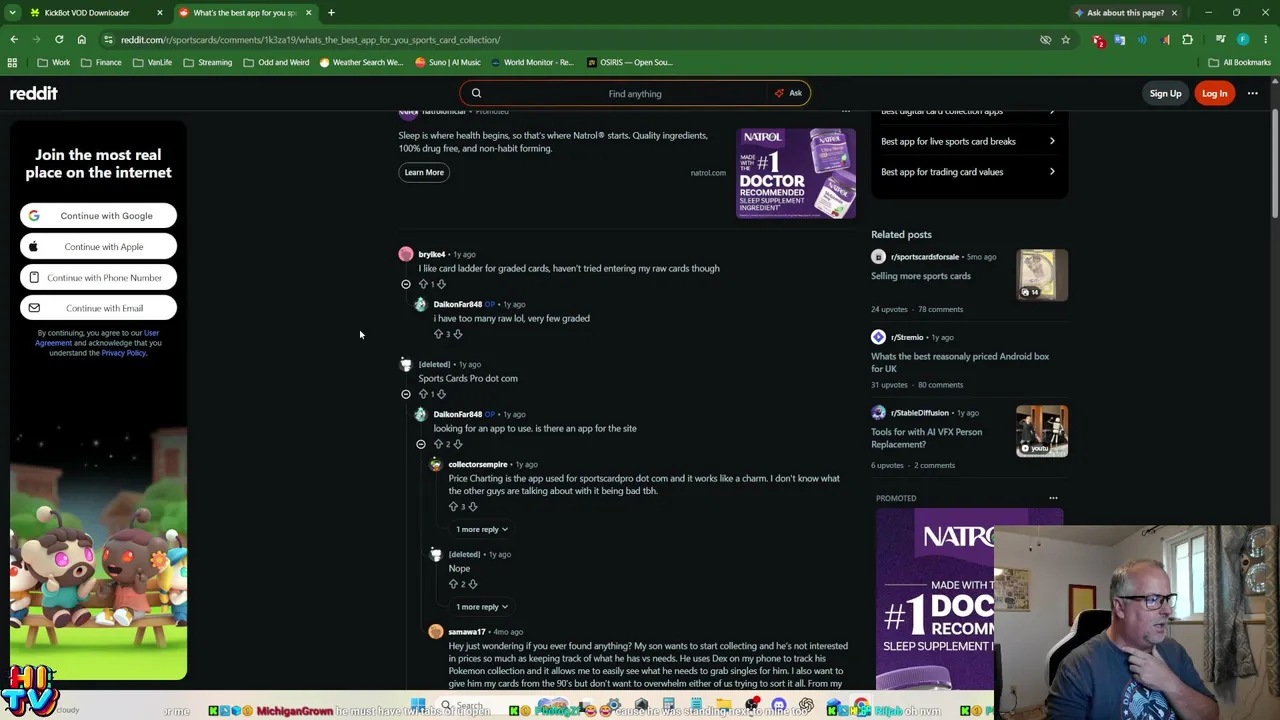Expand "1 more reply" under collectorsempire's comment
This screenshot has width=1280, height=720.
(x=482, y=529)
